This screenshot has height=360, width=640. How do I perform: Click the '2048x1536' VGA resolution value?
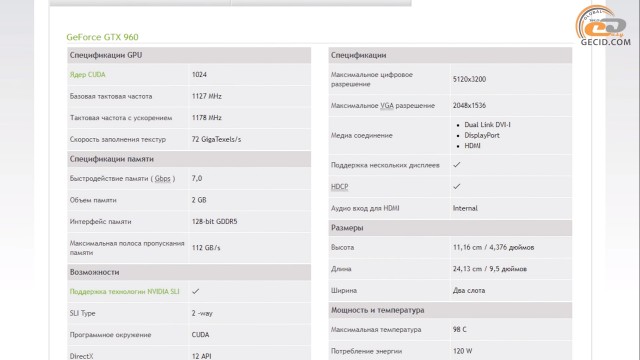tap(469, 105)
